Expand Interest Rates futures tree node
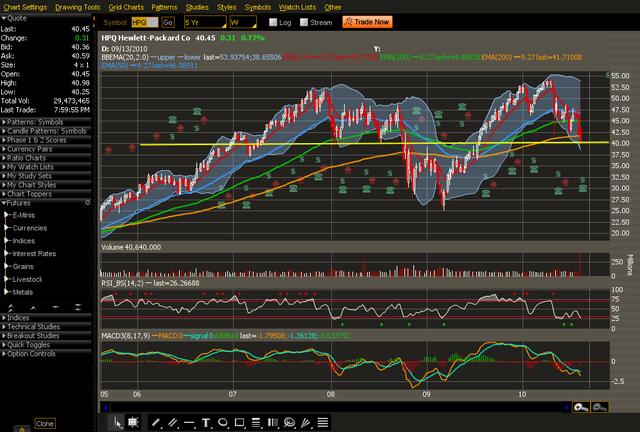Screen dimensions: 640x432 tap(6, 253)
